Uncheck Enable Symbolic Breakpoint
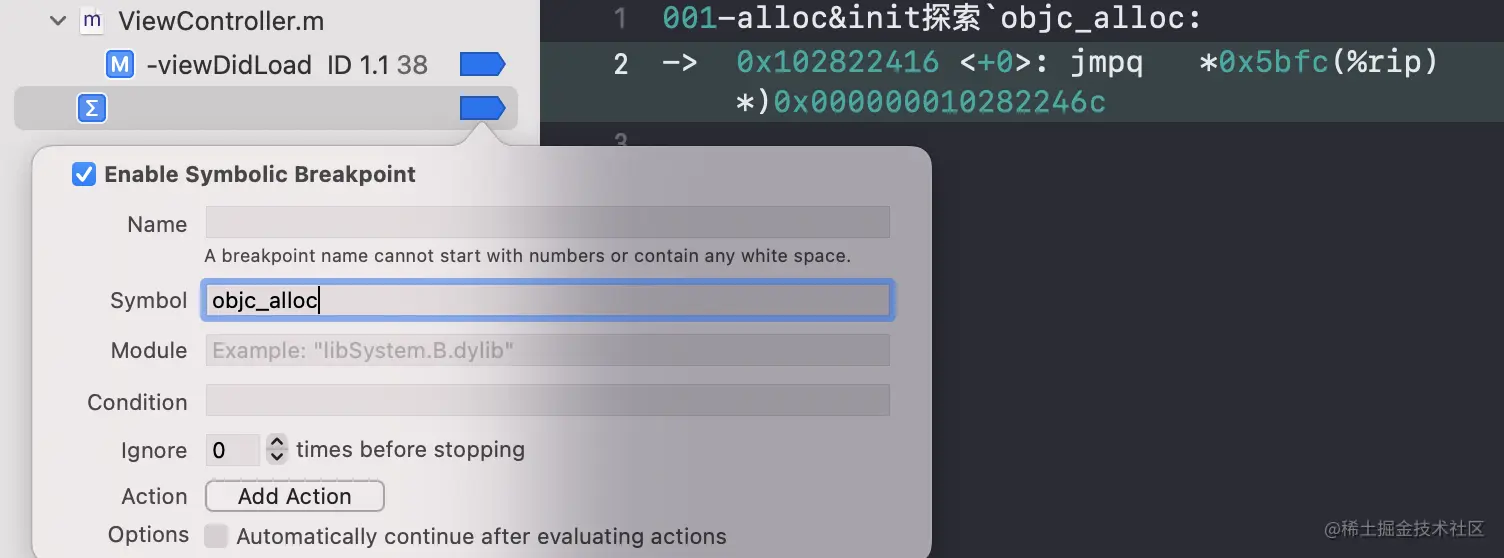 (84, 175)
